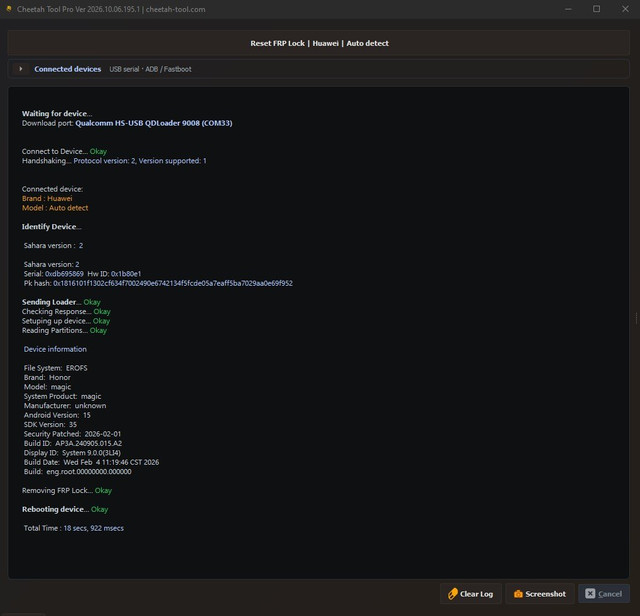
Task: Click the Build Date line
Action: (x=91, y=462)
